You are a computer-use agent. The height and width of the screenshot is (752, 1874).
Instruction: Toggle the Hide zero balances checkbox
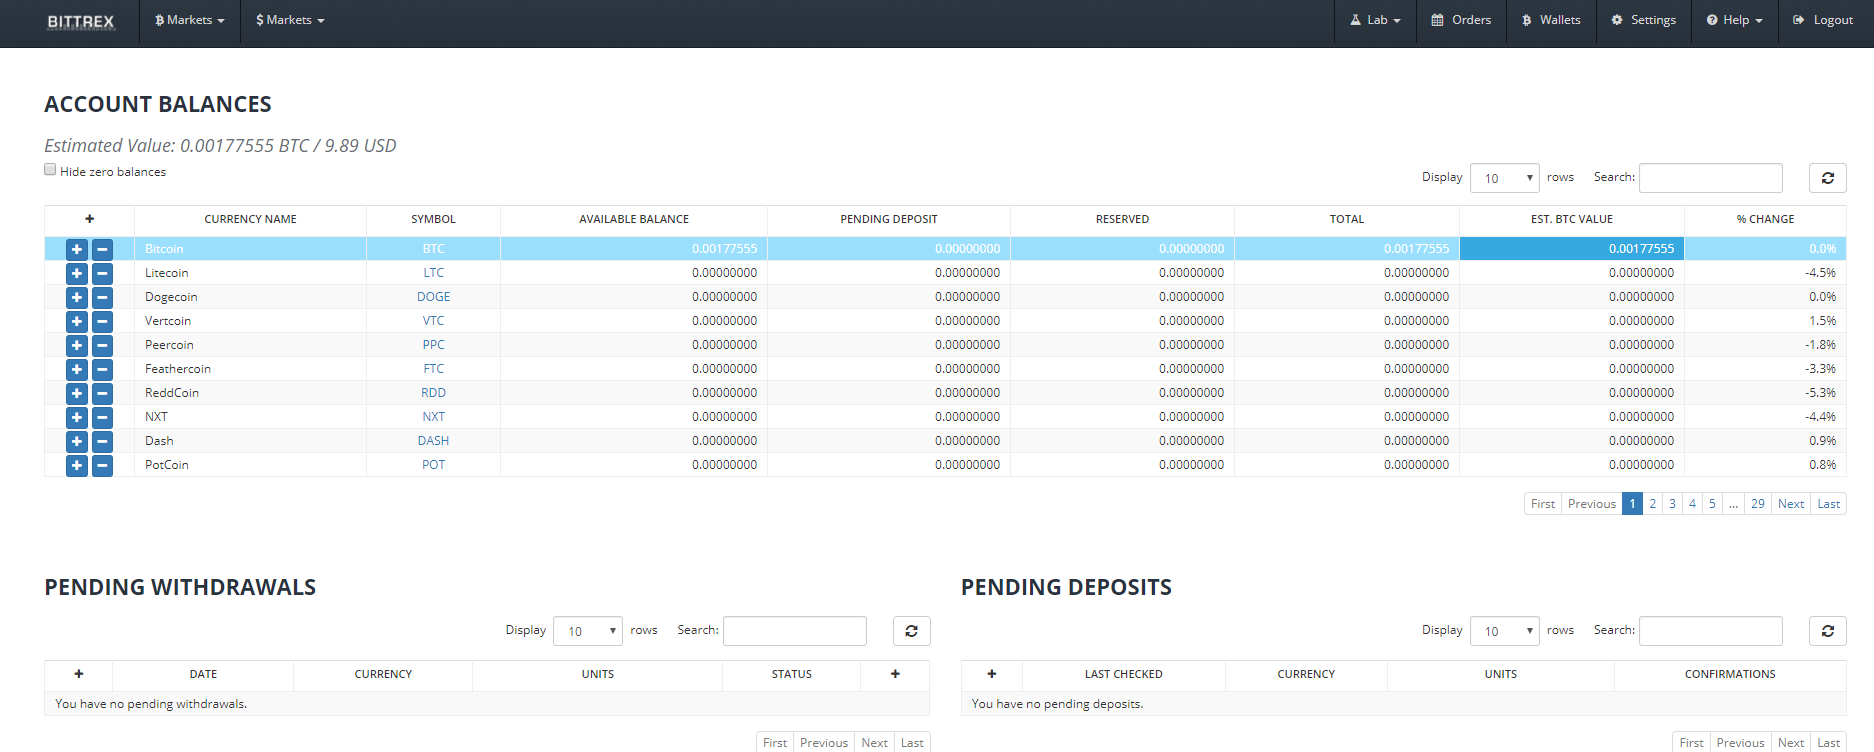click(x=50, y=170)
